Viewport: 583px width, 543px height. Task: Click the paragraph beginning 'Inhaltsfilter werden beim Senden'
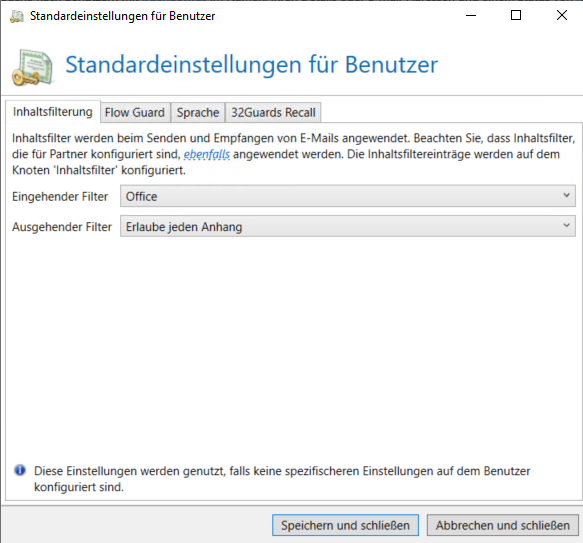294,154
